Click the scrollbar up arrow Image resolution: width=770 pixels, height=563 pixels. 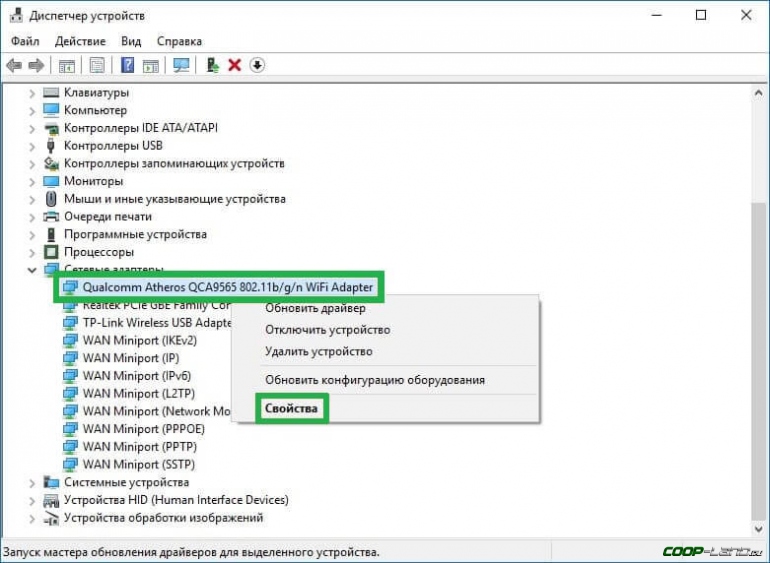click(758, 93)
